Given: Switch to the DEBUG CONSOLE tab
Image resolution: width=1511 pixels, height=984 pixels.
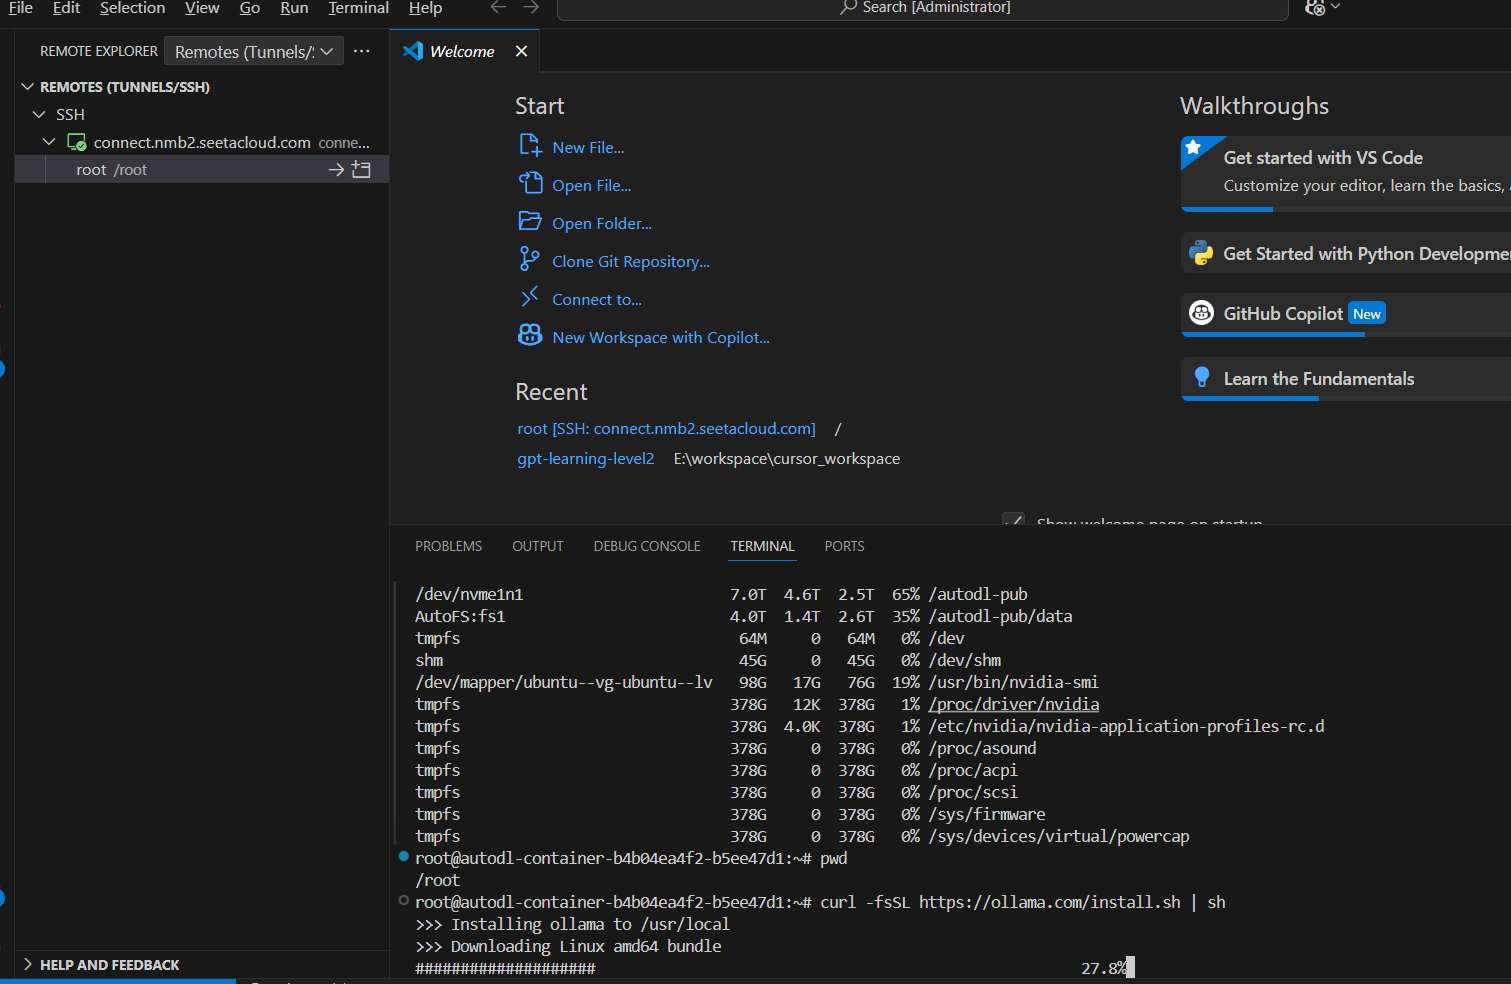Looking at the screenshot, I should click(647, 546).
